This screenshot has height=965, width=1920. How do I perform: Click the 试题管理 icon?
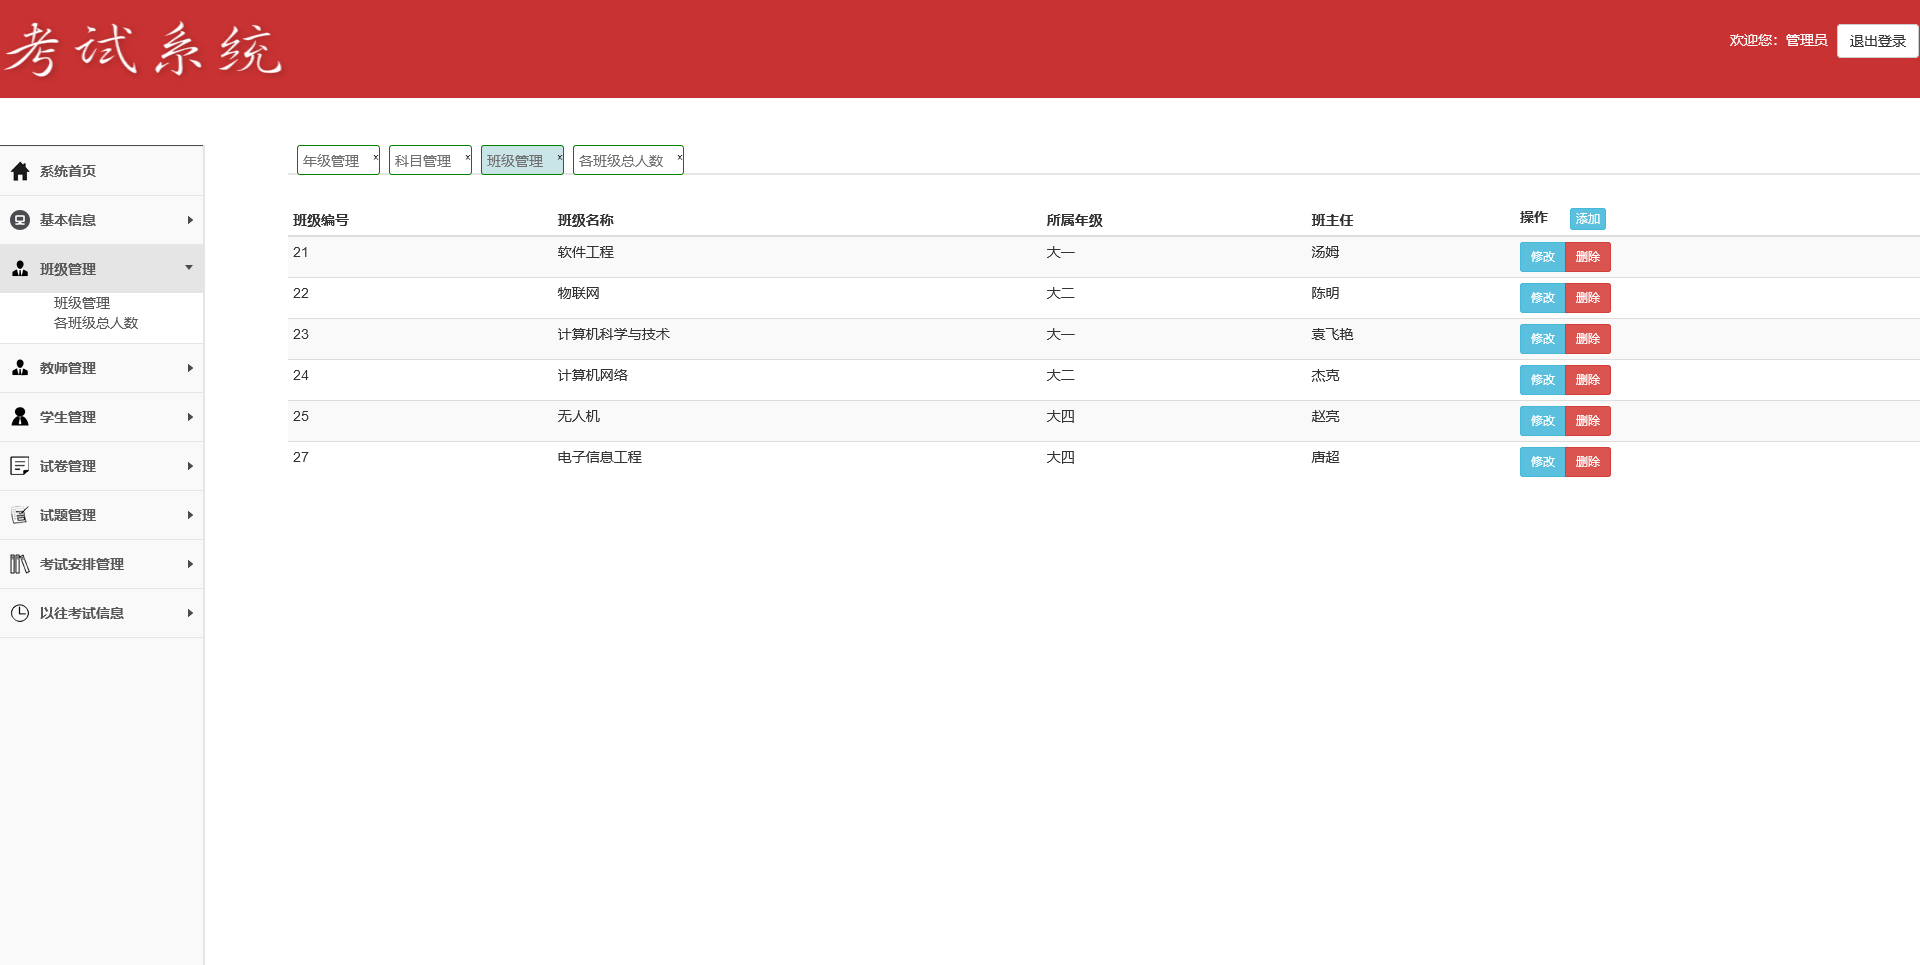(x=20, y=515)
